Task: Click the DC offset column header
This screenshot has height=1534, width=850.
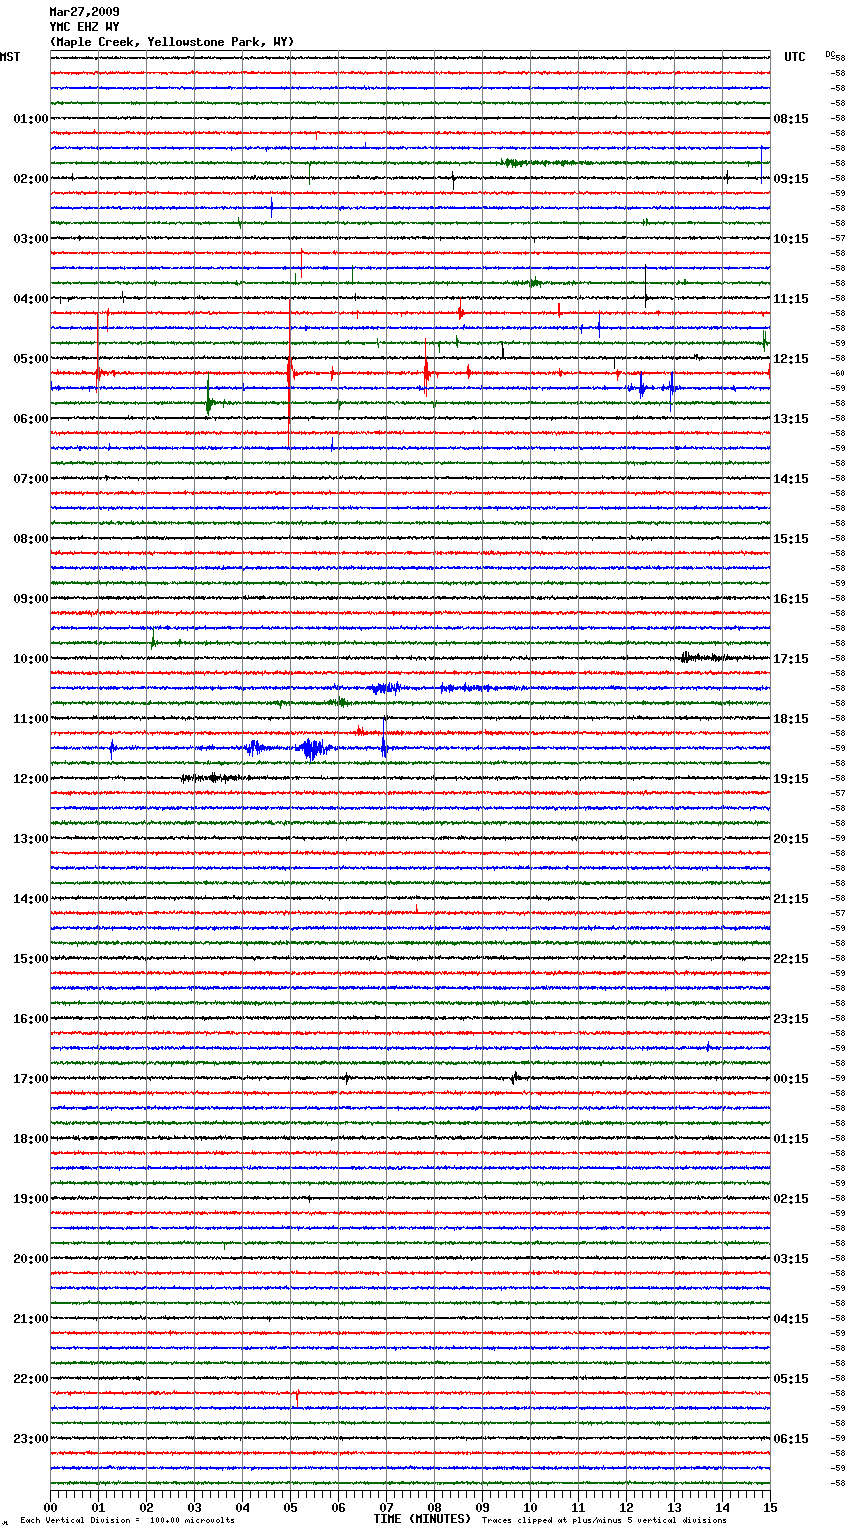Action: 830,53
